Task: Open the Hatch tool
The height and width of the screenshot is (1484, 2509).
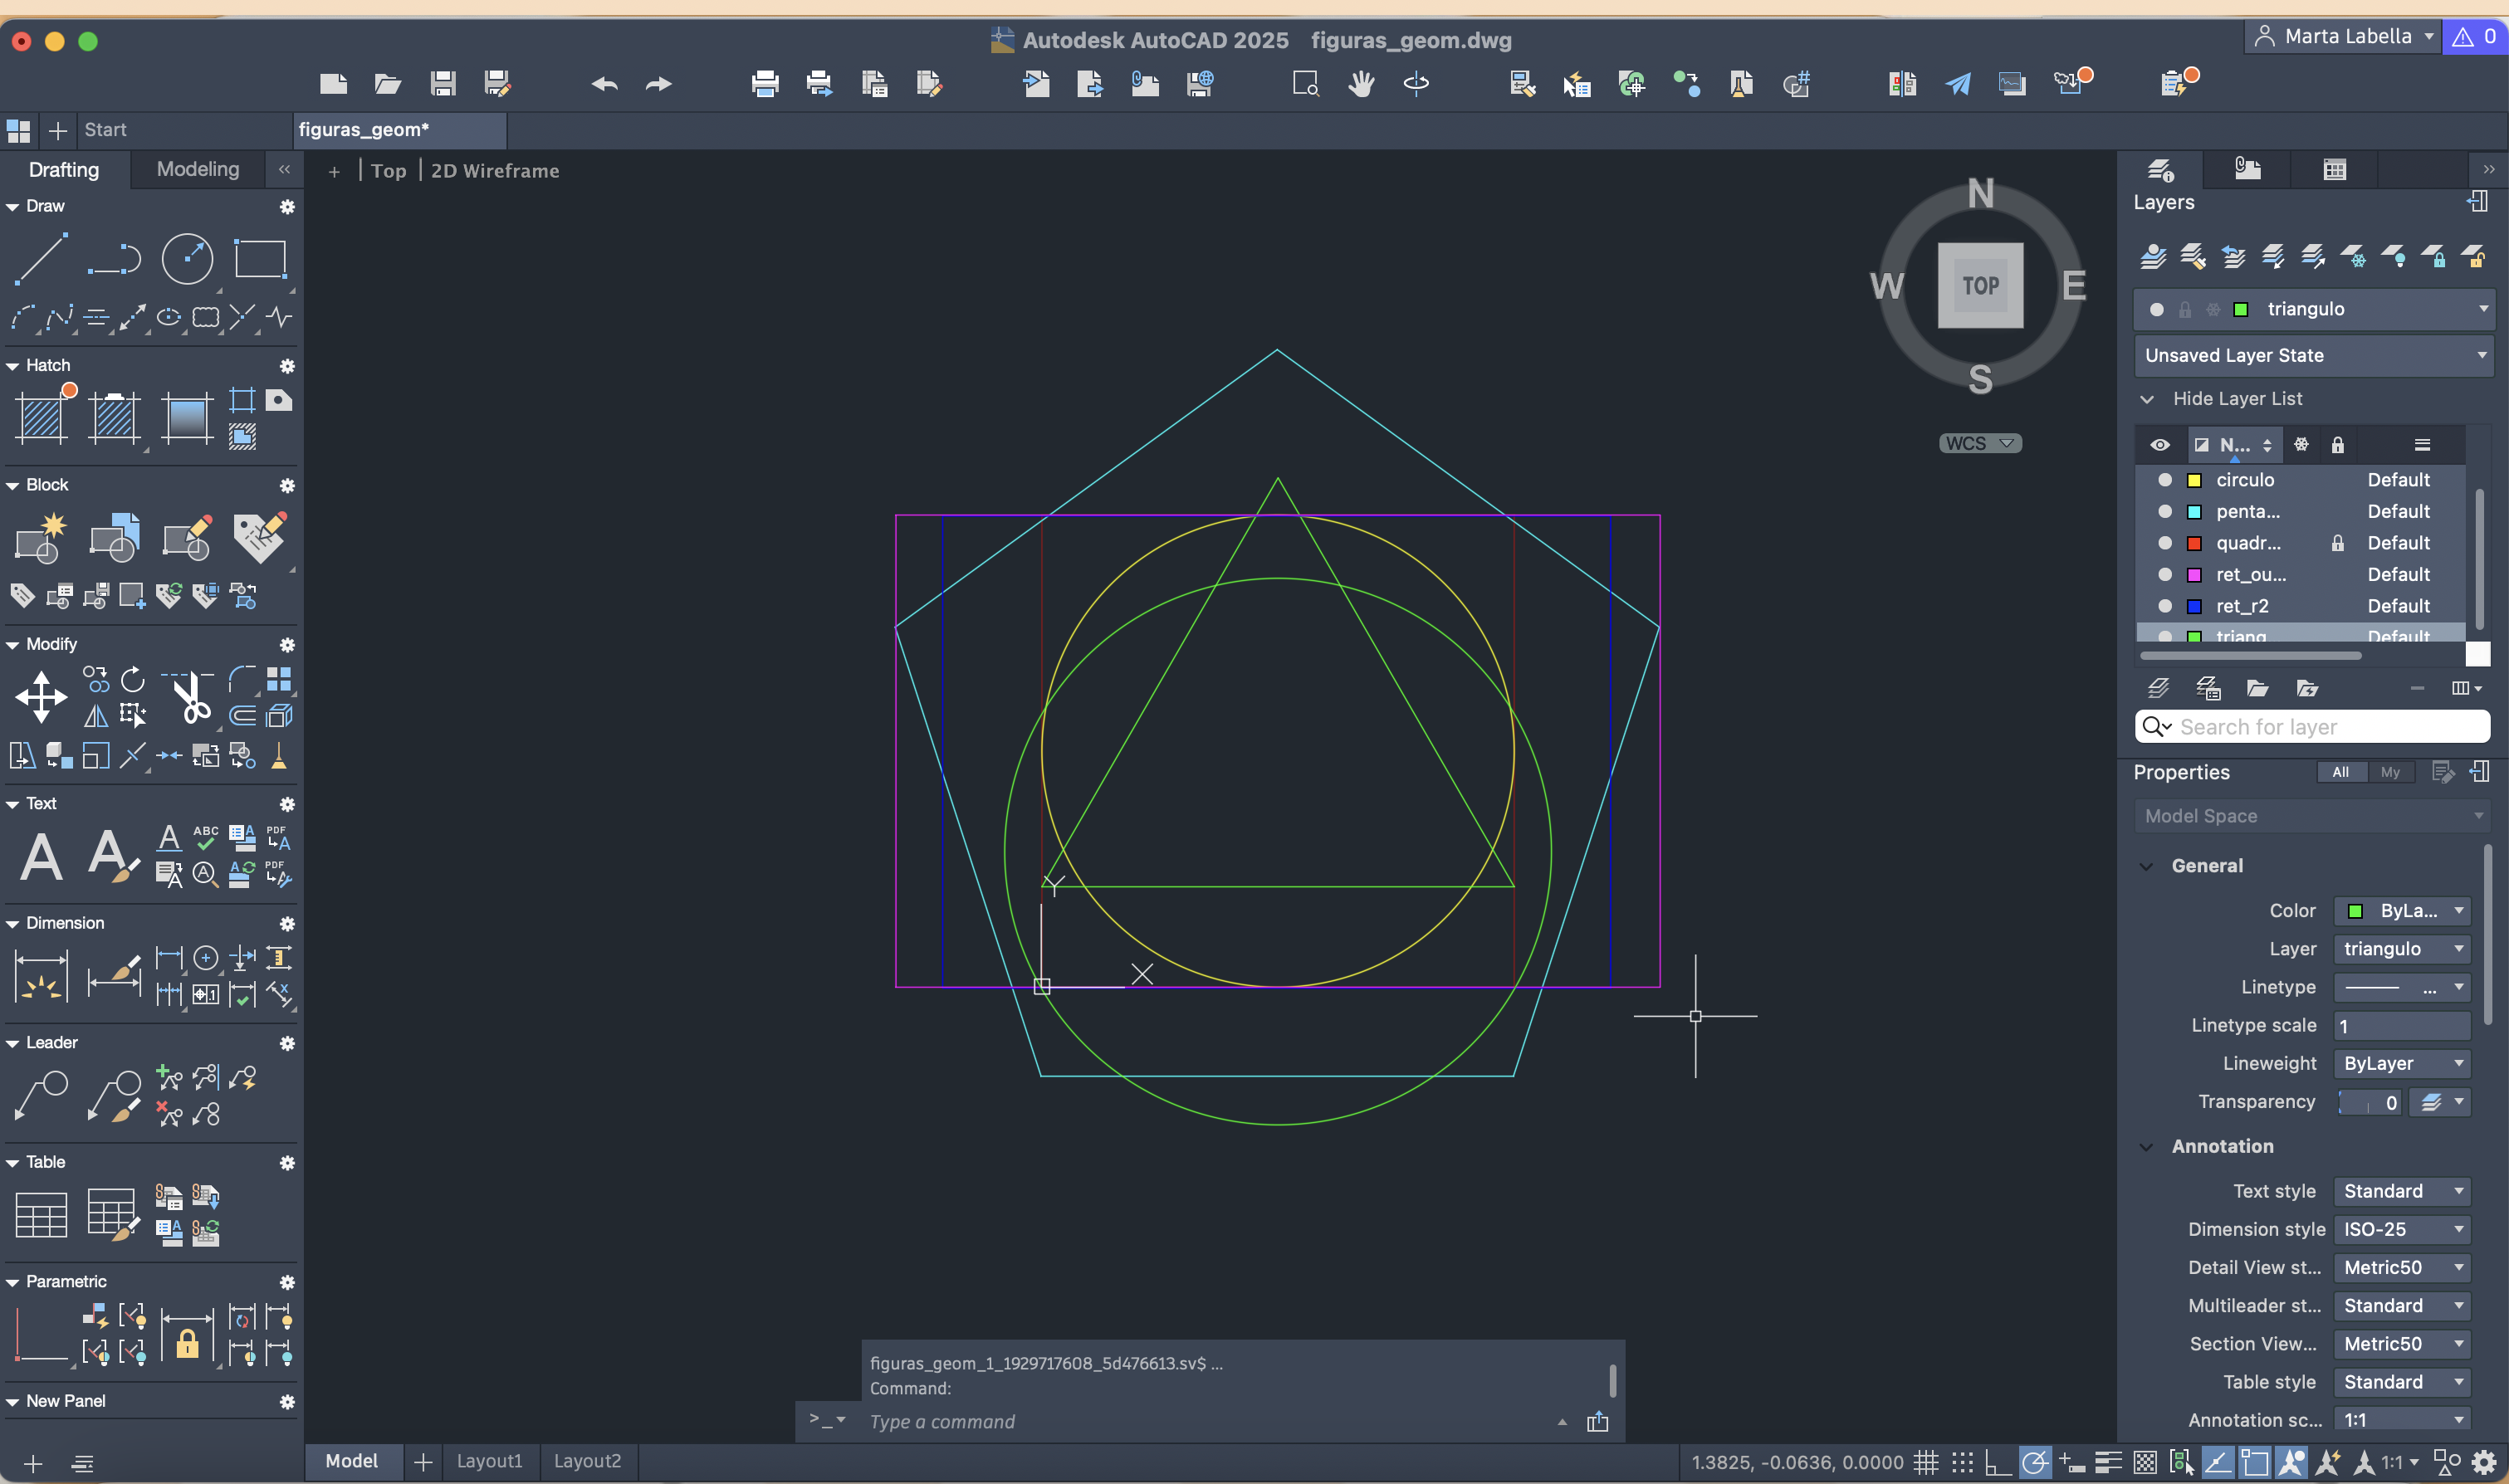Action: [x=42, y=417]
